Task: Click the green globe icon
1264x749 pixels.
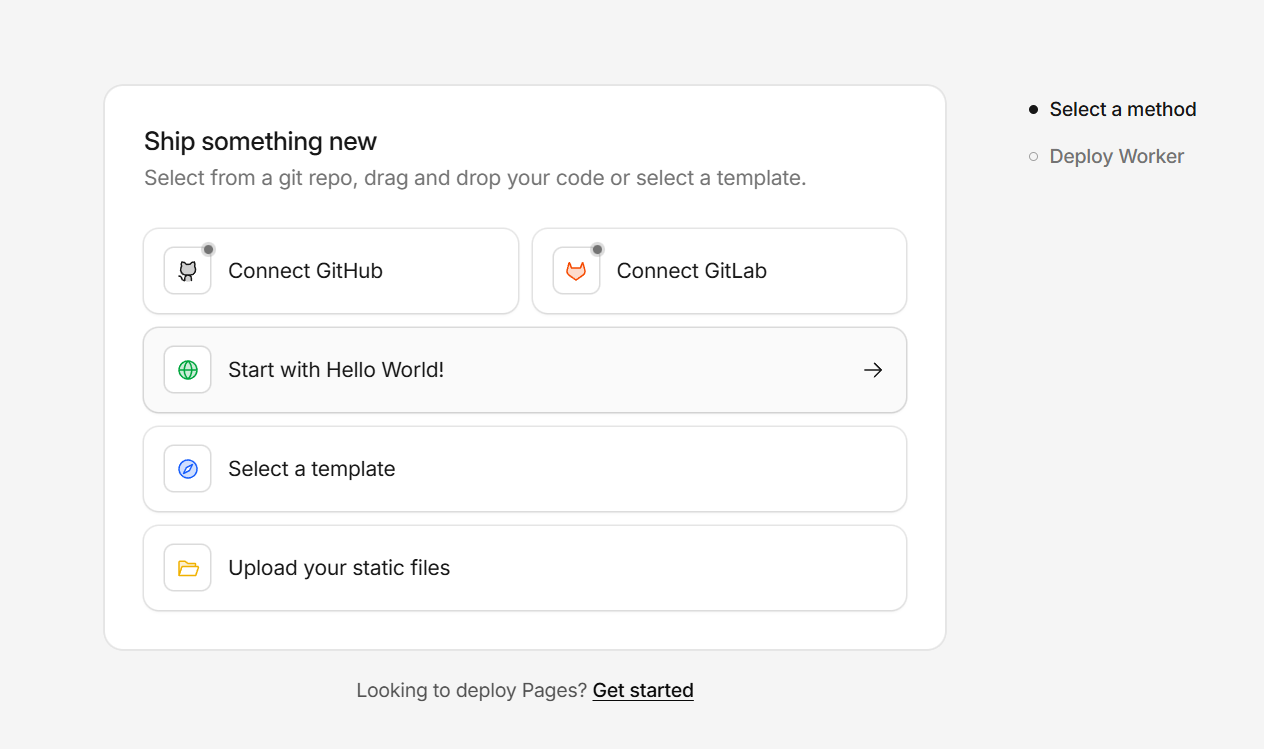Action: coord(188,370)
